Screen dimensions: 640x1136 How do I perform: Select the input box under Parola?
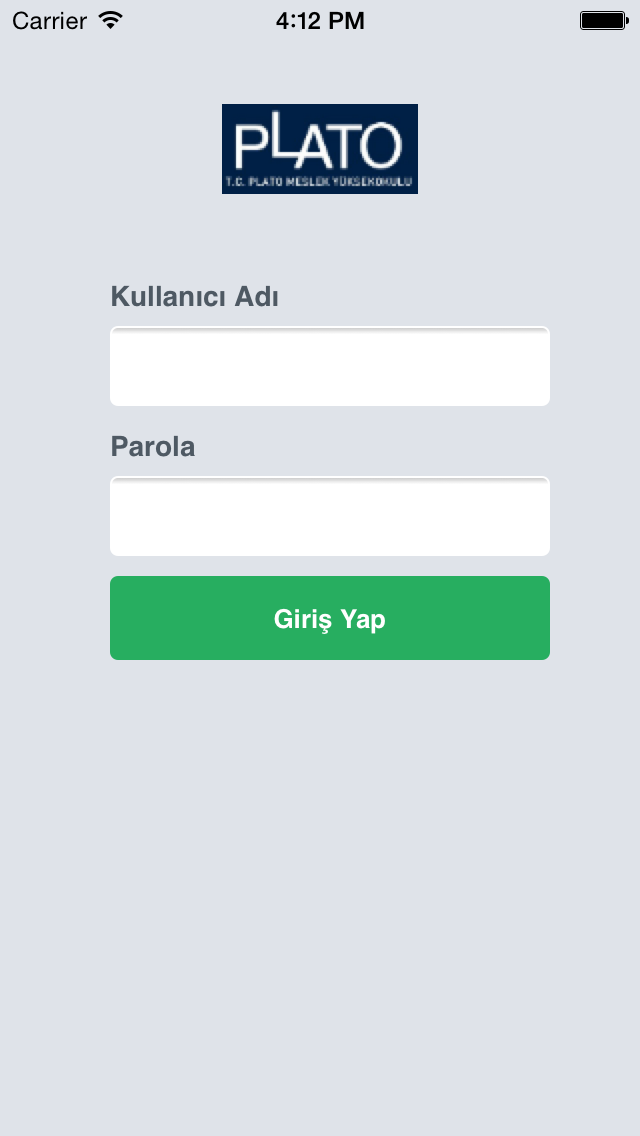[330, 516]
